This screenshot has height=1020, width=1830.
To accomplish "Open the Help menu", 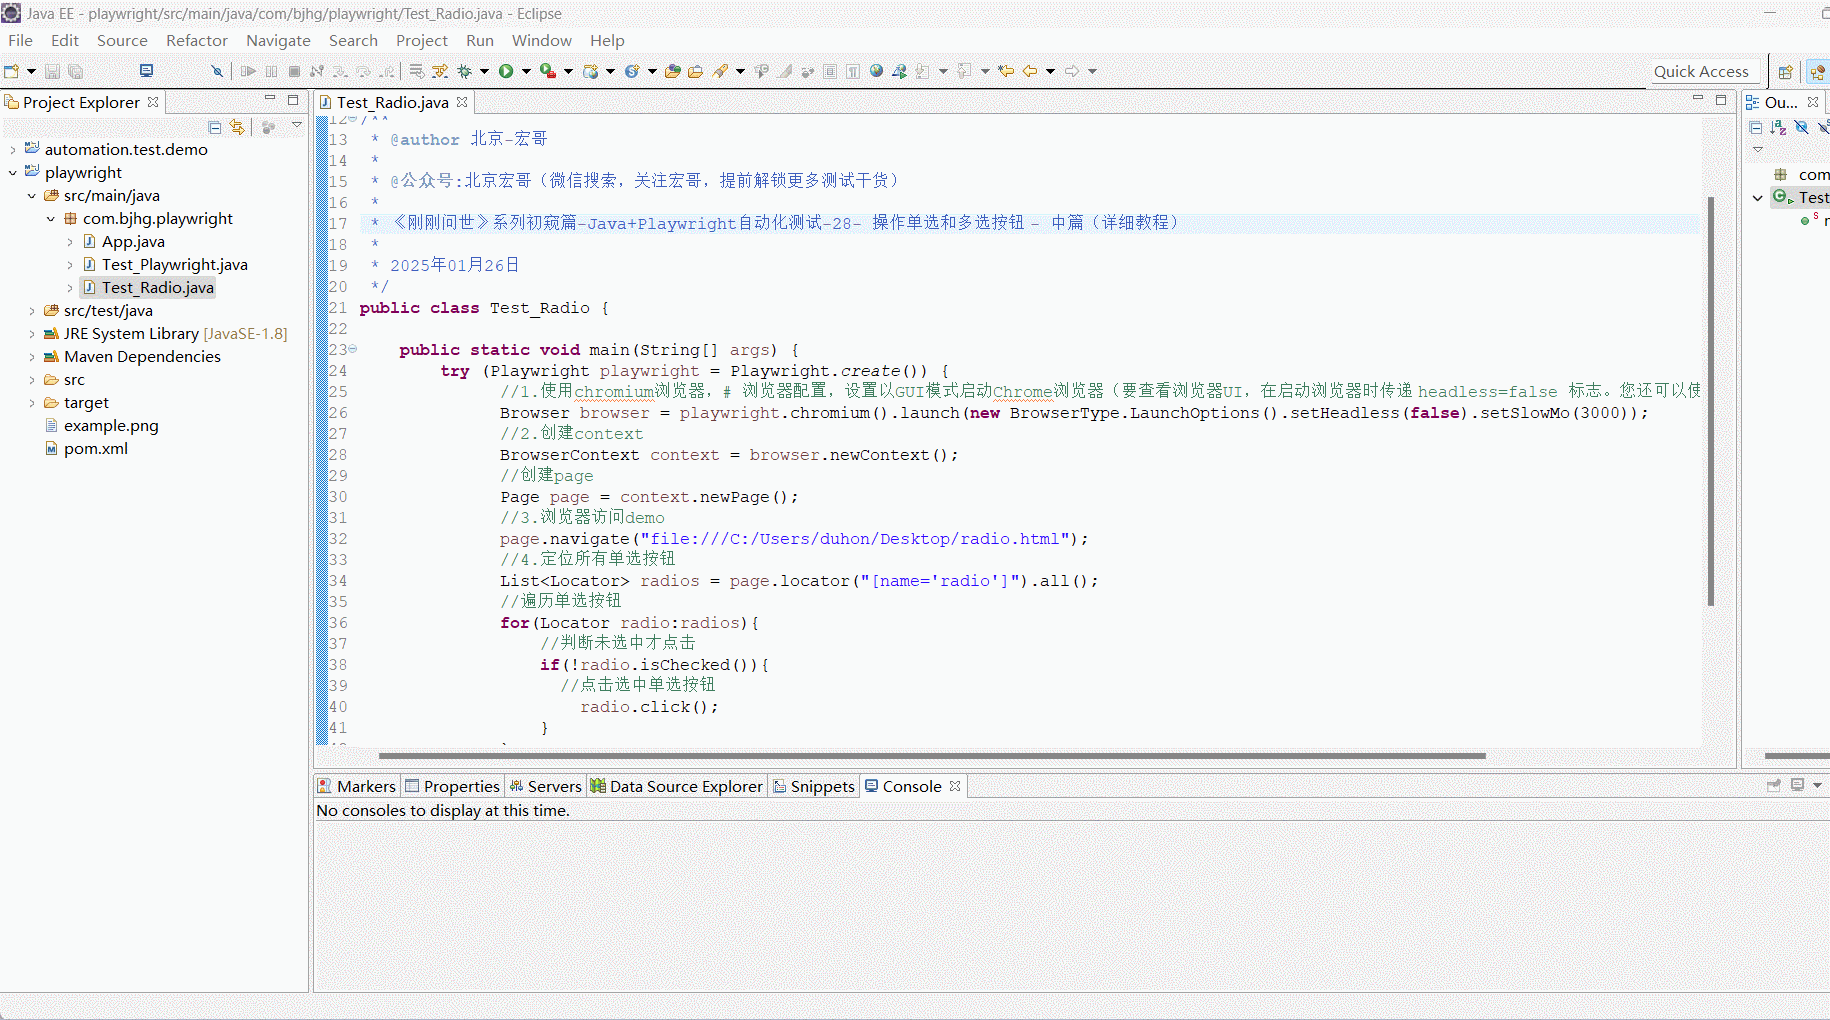I will 607,40.
